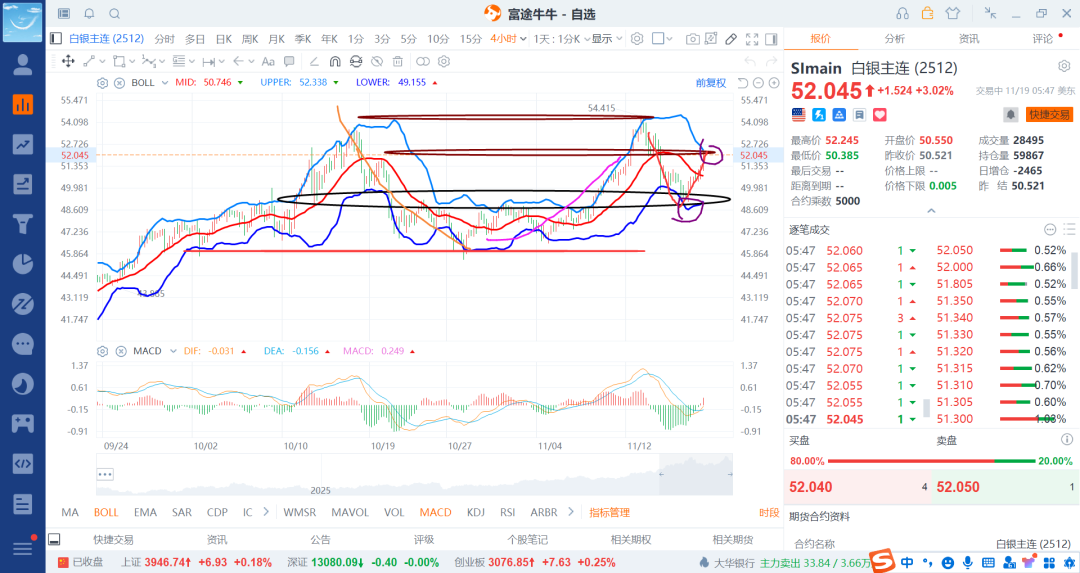The height and width of the screenshot is (573, 1080).
Task: Open the markets trend icon in the sidebar
Action: click(23, 144)
